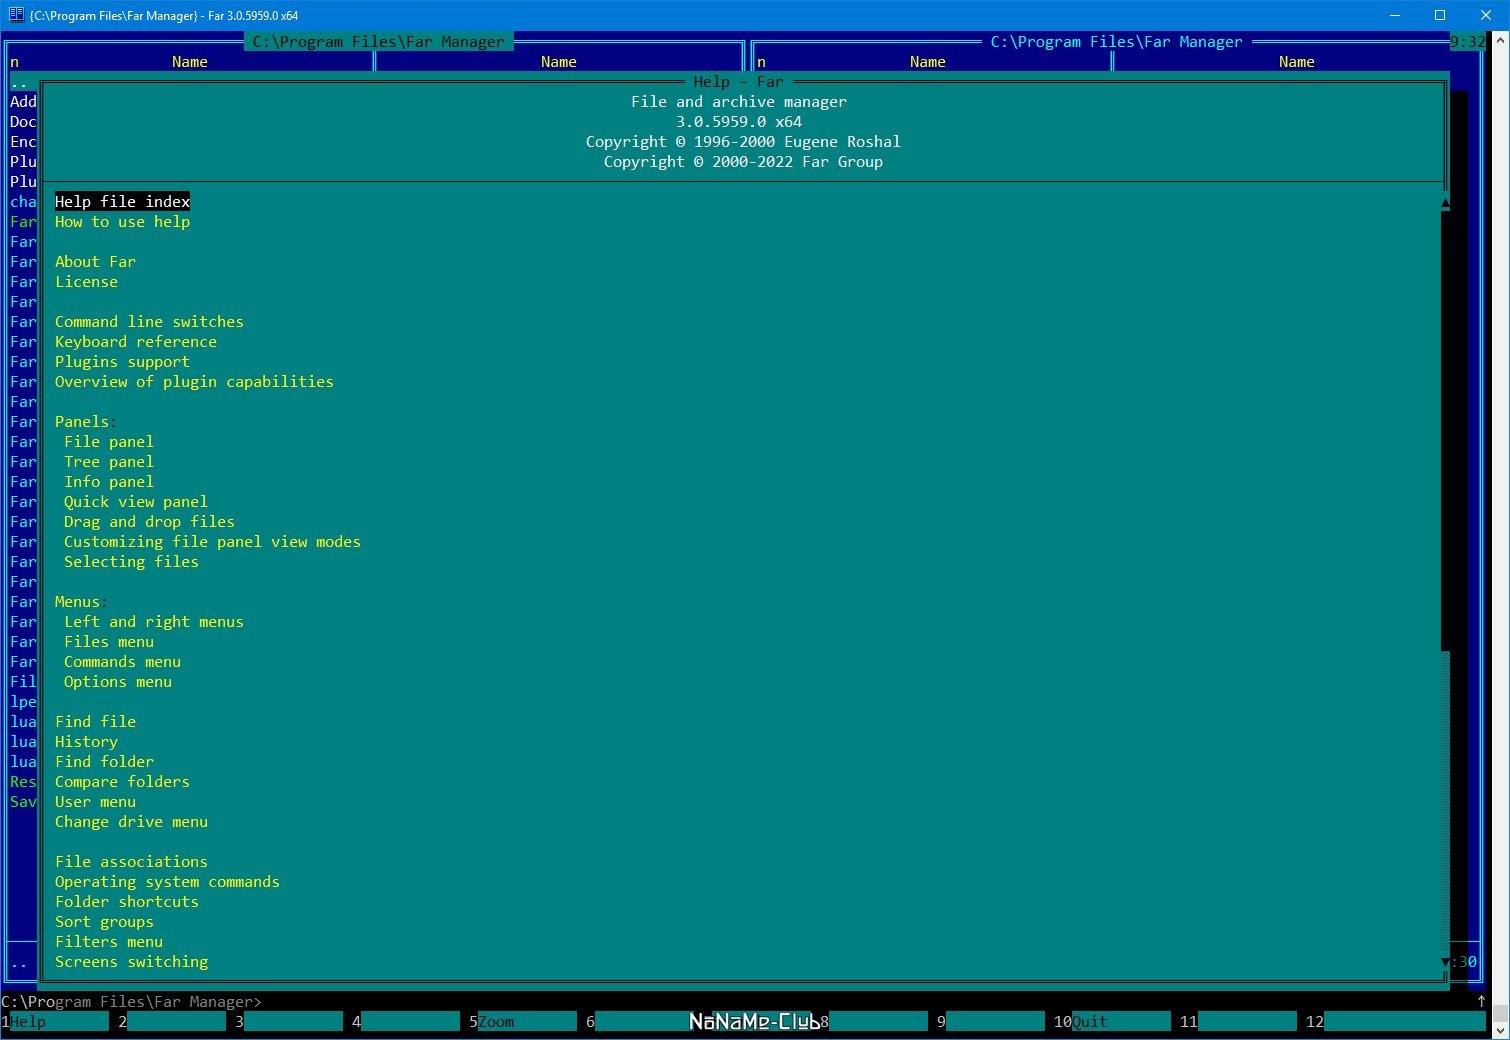This screenshot has height=1040, width=1510.
Task: Click the F5 Zoom key bar button
Action: [523, 1022]
